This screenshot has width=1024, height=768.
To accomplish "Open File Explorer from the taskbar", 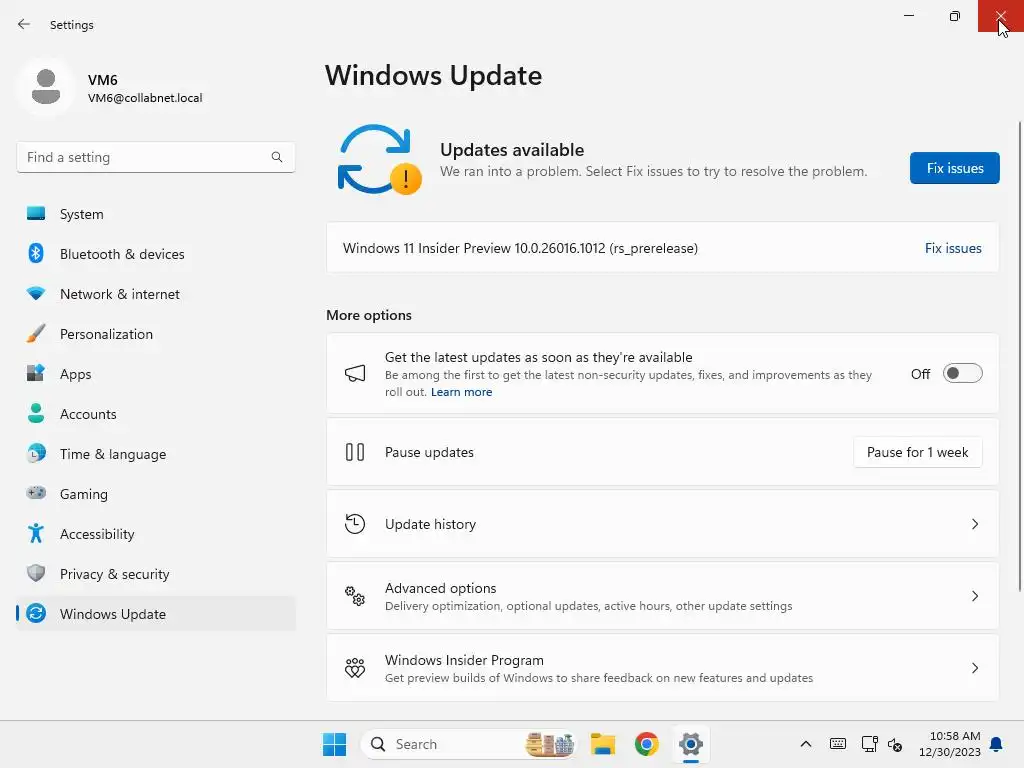I will [603, 744].
